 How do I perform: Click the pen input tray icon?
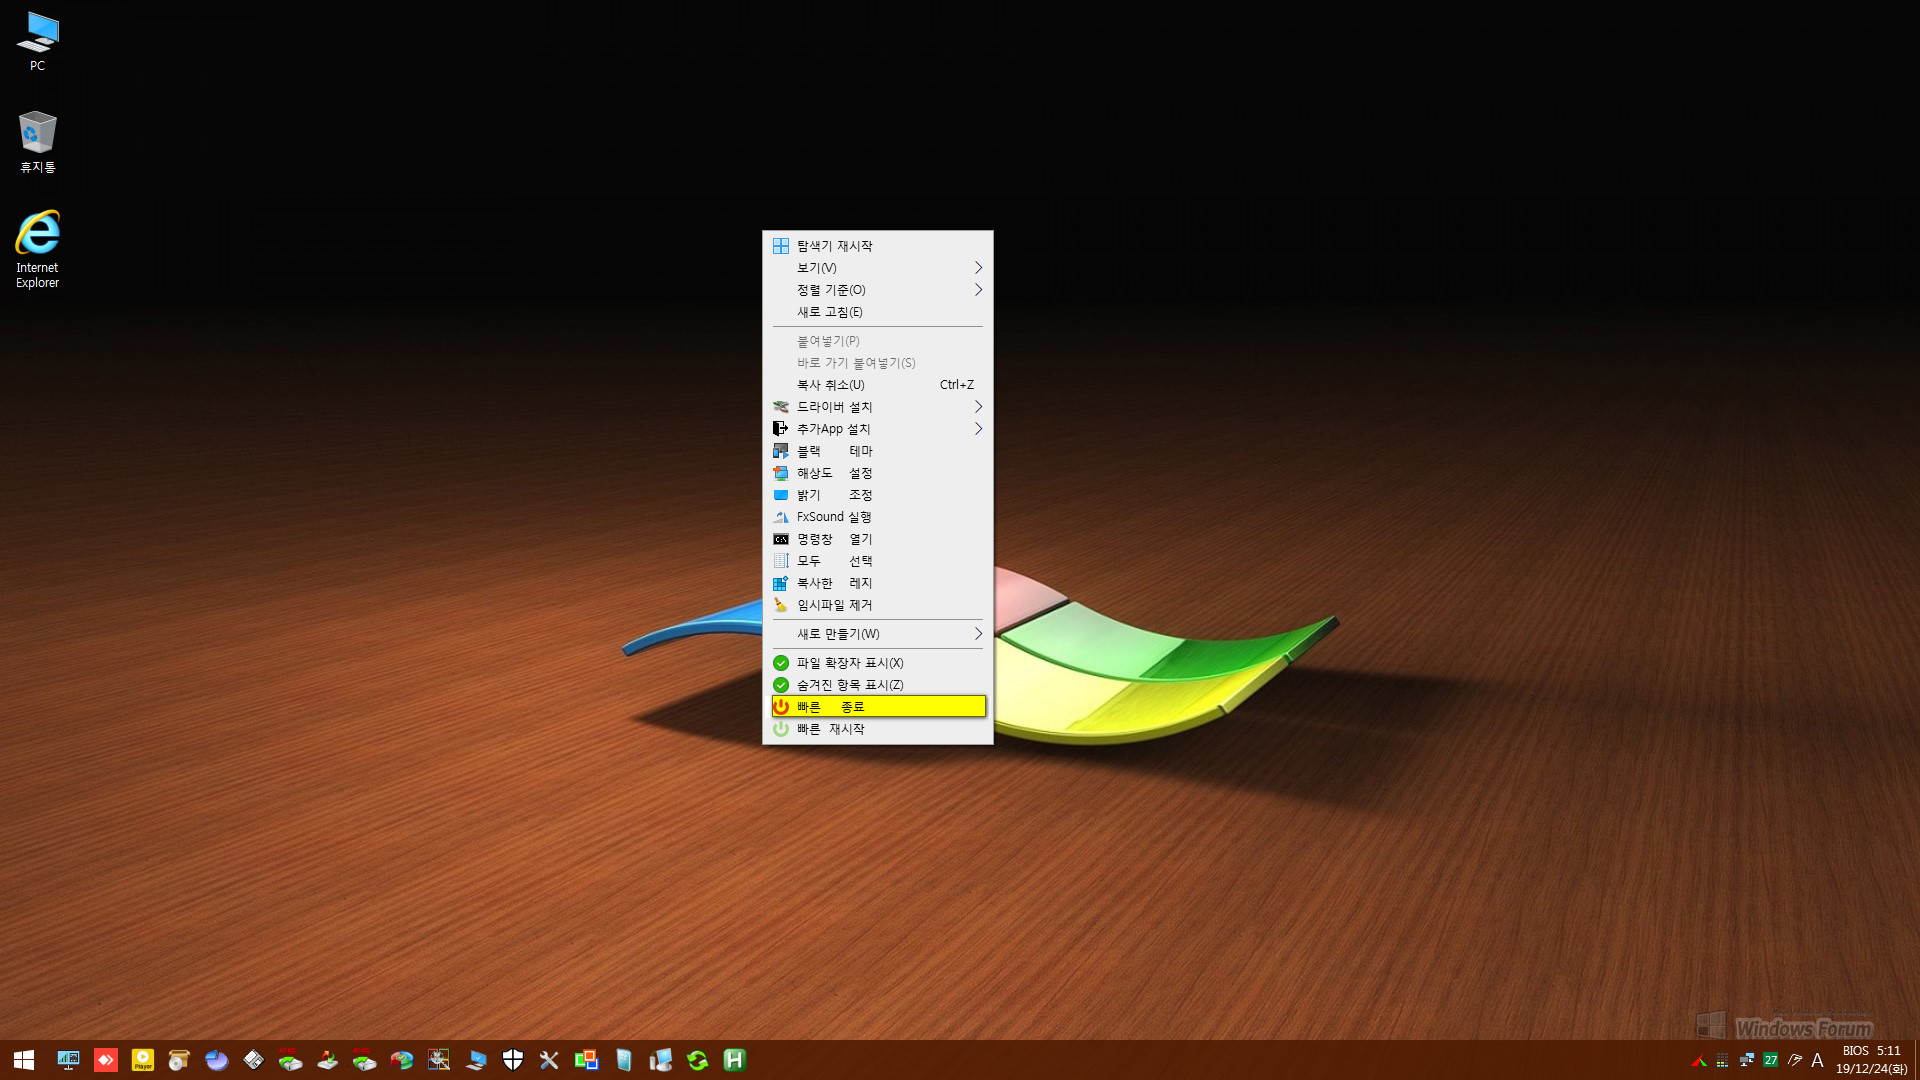coord(1795,1060)
